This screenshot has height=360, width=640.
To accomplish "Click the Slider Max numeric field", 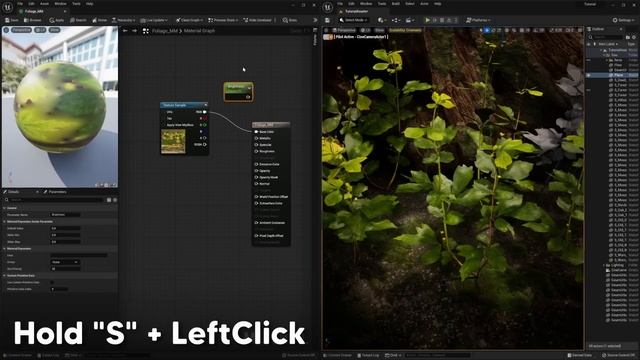I will tap(65, 242).
